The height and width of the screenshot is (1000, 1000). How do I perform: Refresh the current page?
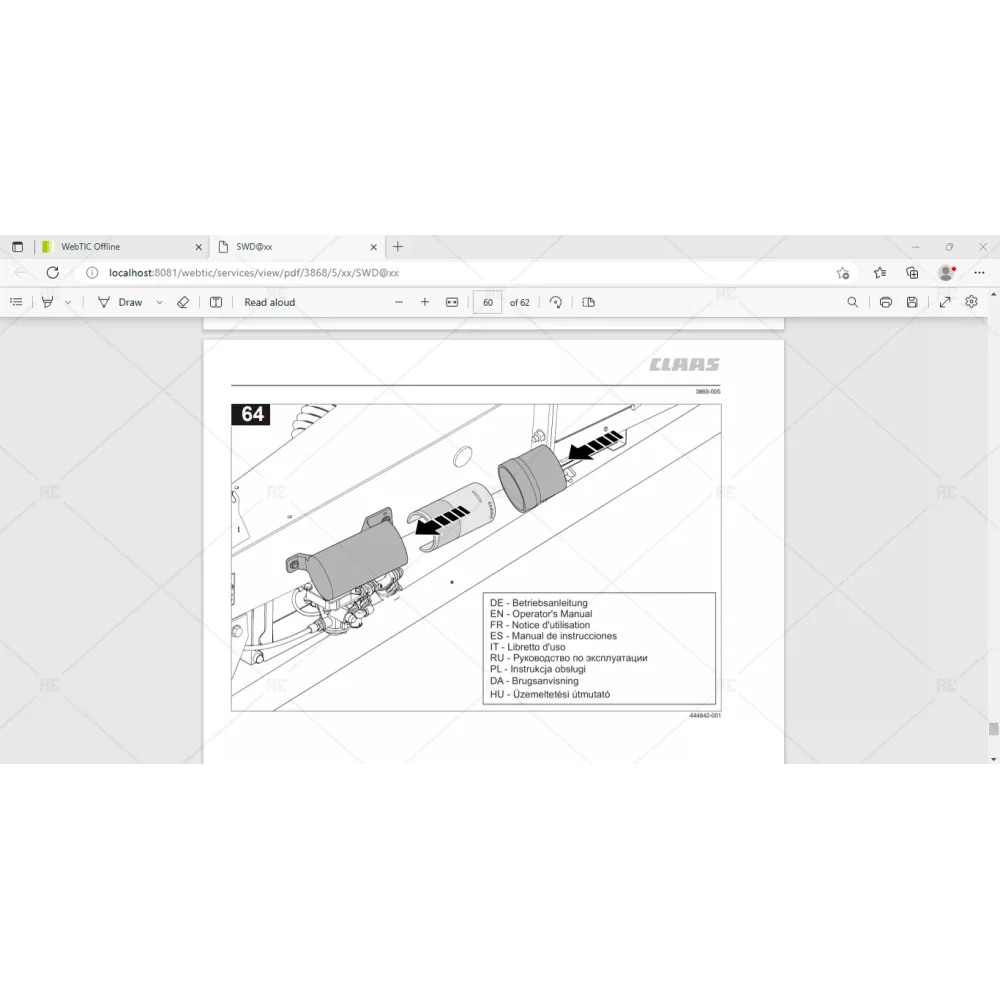[x=53, y=272]
